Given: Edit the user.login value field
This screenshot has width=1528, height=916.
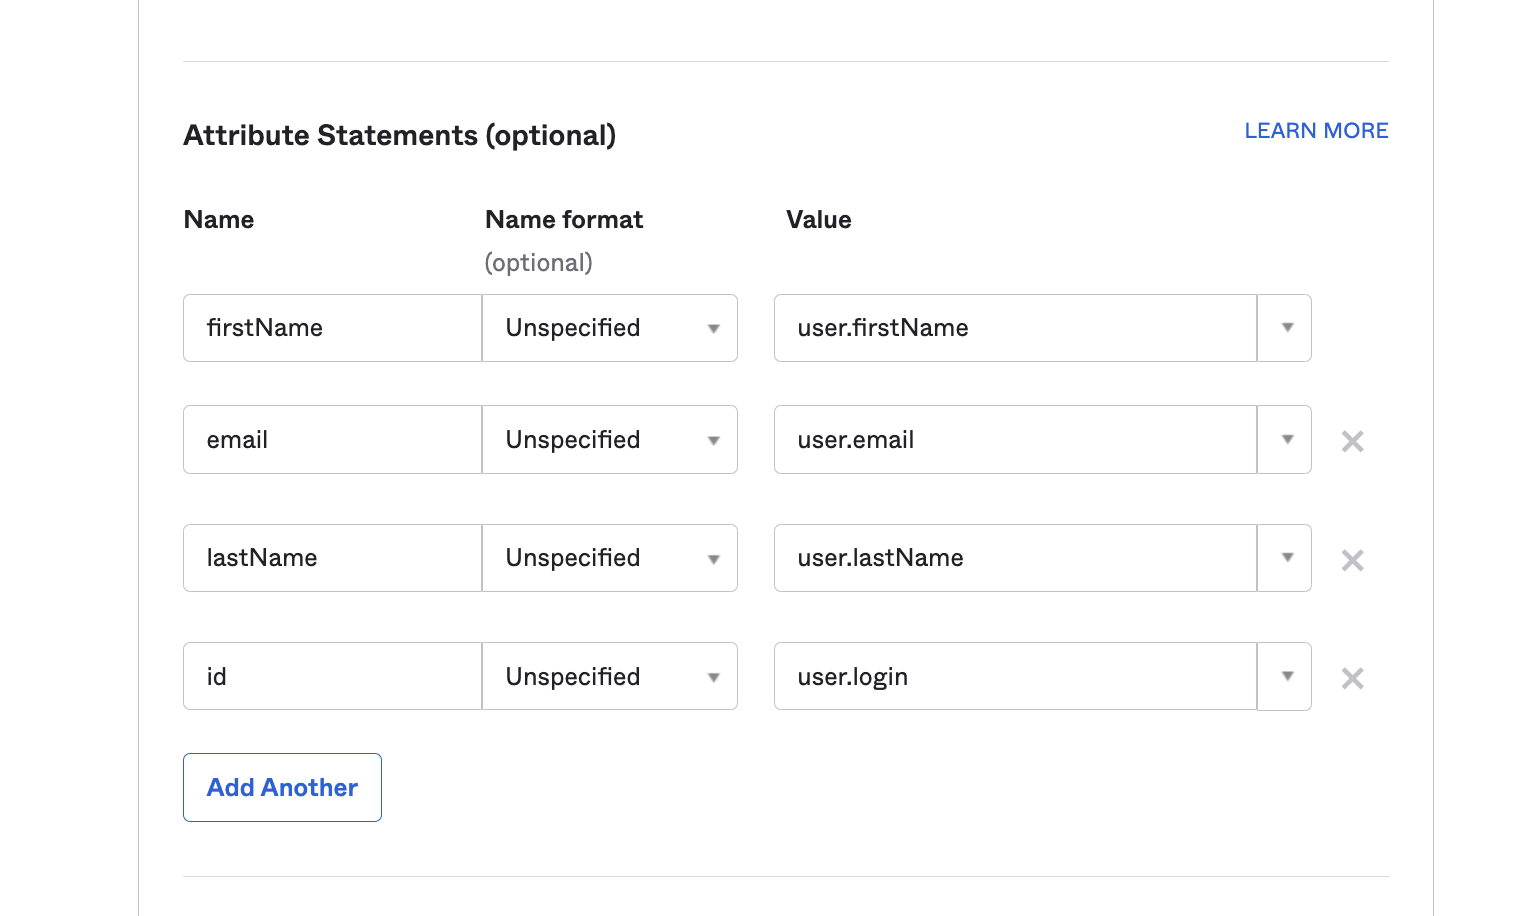Looking at the screenshot, I should click(x=1015, y=677).
